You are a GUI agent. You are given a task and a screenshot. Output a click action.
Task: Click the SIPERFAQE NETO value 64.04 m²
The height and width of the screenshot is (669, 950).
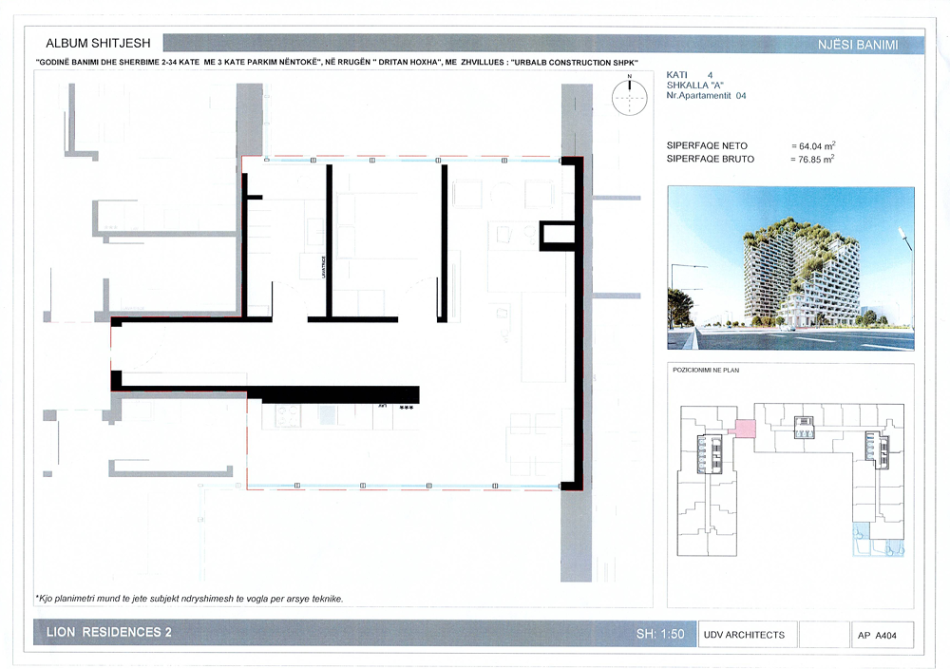tap(812, 146)
